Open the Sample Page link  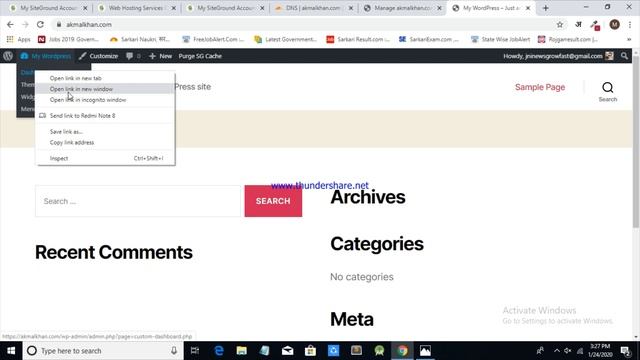click(540, 87)
